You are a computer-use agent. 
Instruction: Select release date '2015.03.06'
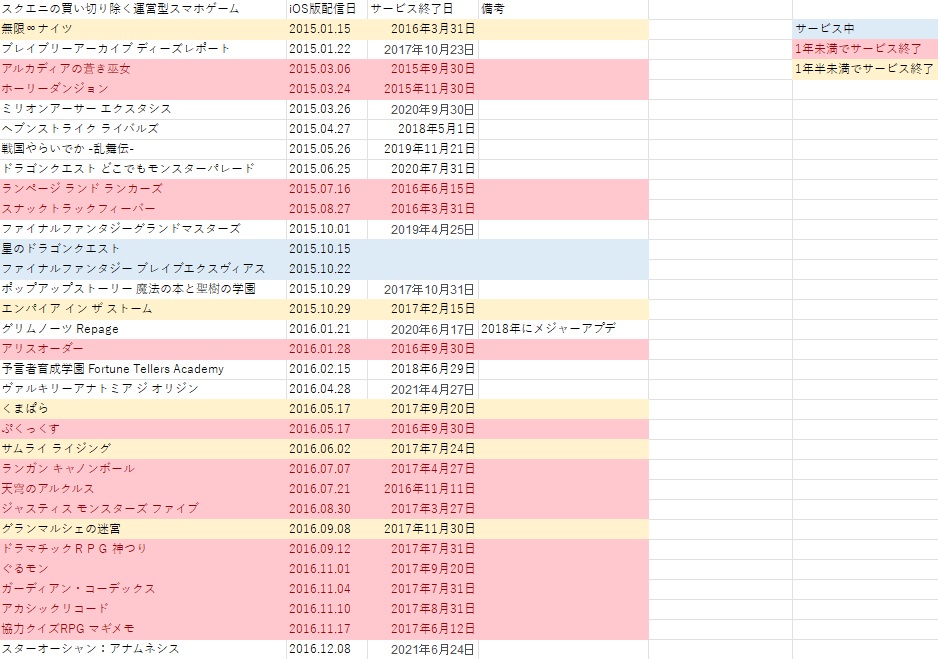pyautogui.click(x=327, y=69)
